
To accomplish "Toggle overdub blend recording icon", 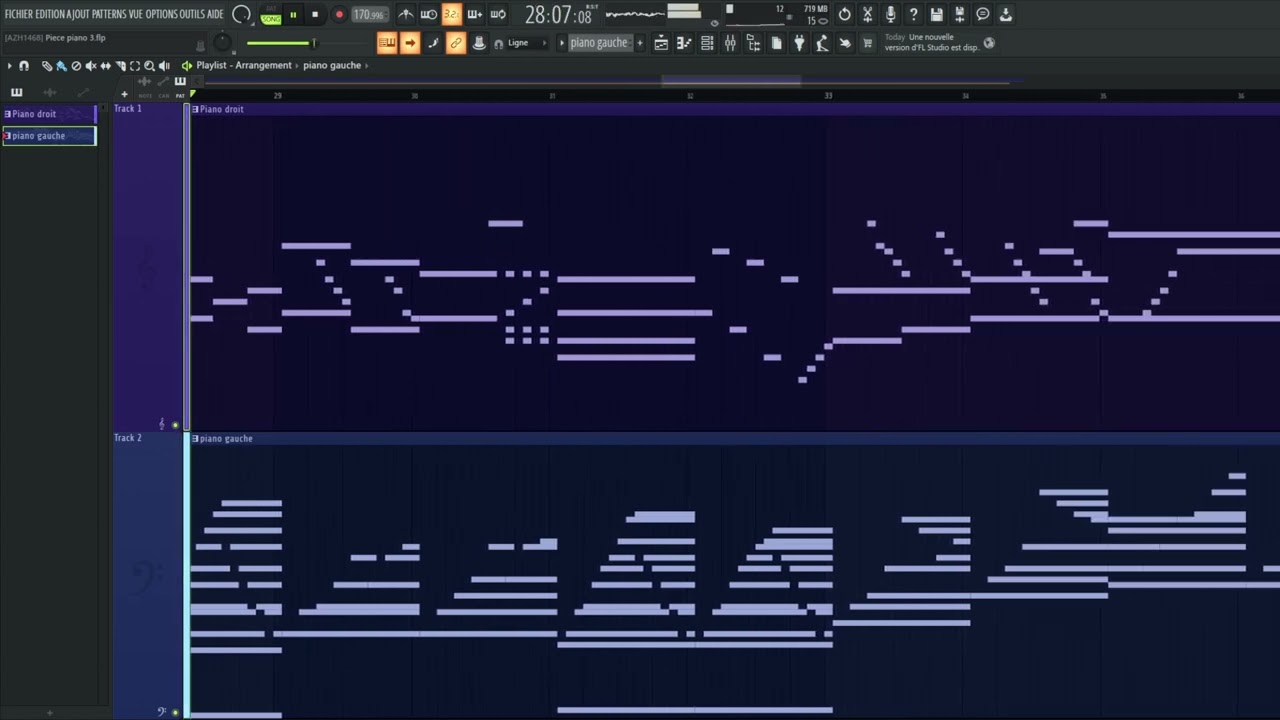I will click(475, 14).
